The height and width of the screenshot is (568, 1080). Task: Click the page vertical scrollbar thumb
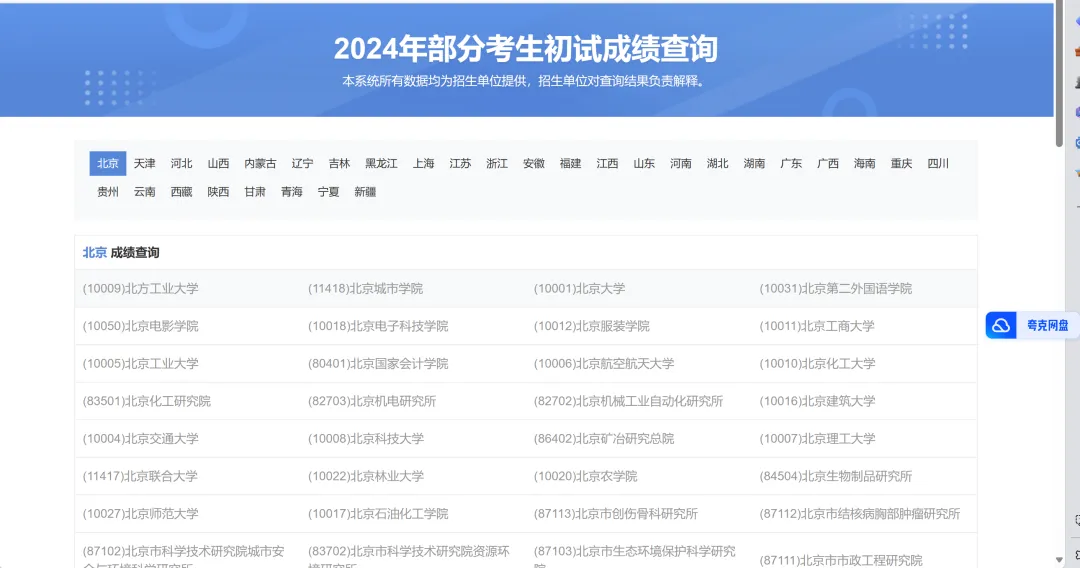coord(1059,73)
